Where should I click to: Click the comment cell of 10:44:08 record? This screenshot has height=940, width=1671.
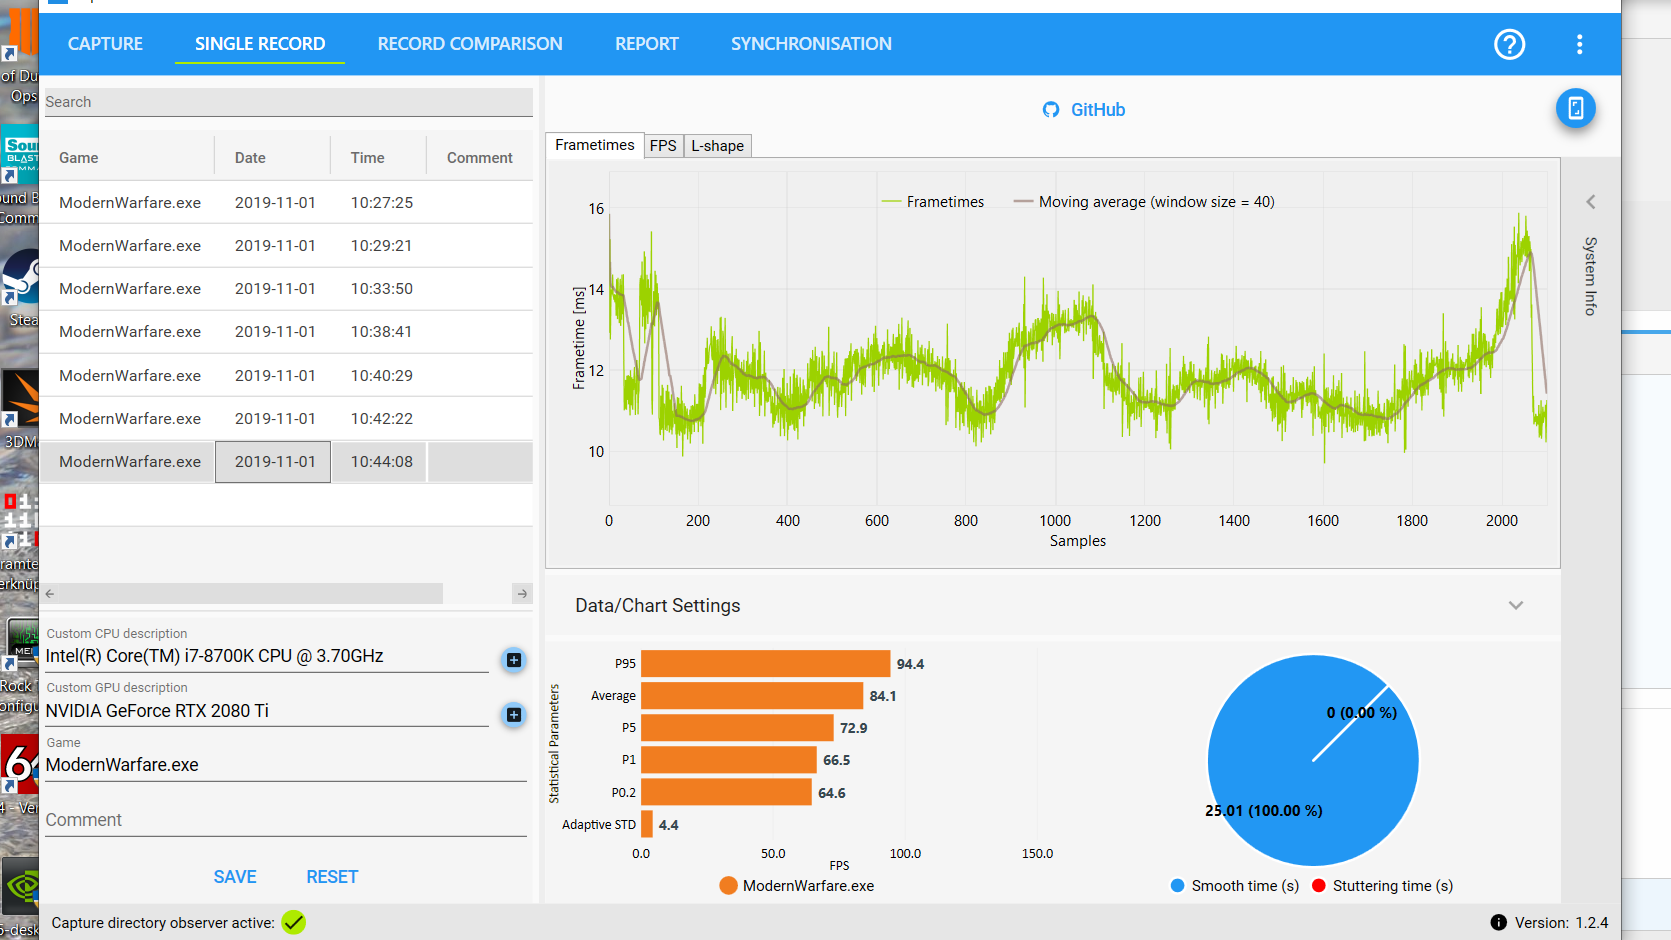click(480, 462)
